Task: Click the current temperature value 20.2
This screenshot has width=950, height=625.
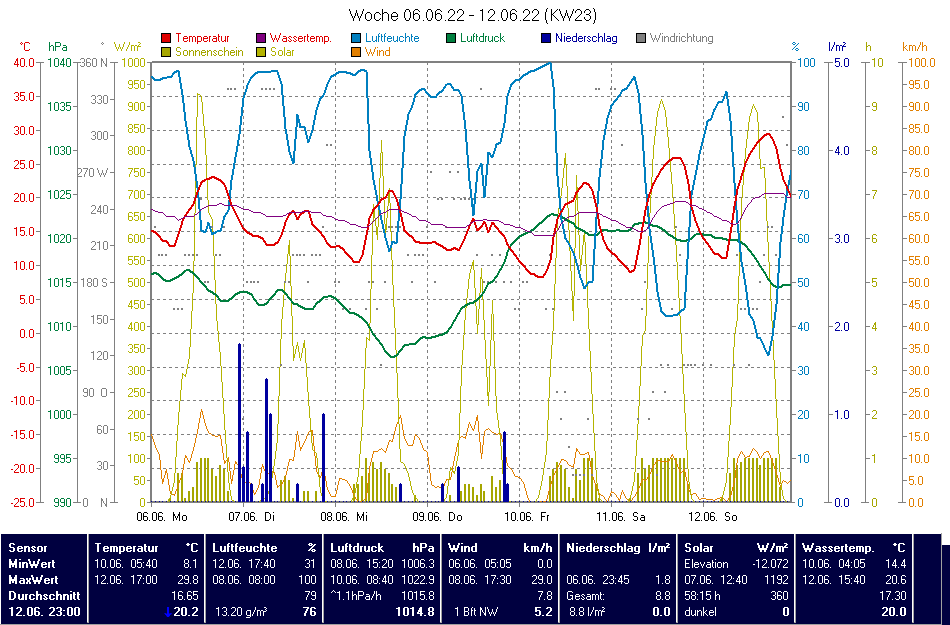Action: tap(186, 612)
